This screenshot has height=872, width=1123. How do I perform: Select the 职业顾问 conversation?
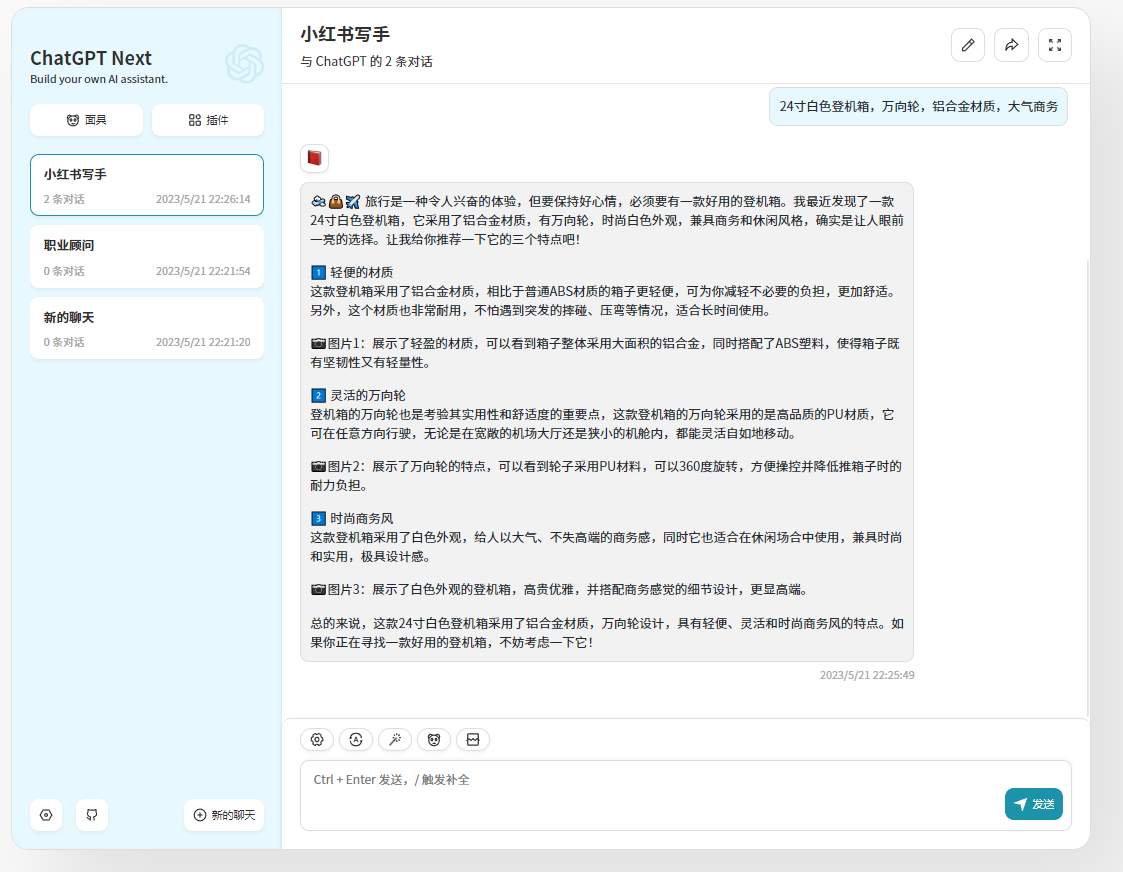click(147, 257)
